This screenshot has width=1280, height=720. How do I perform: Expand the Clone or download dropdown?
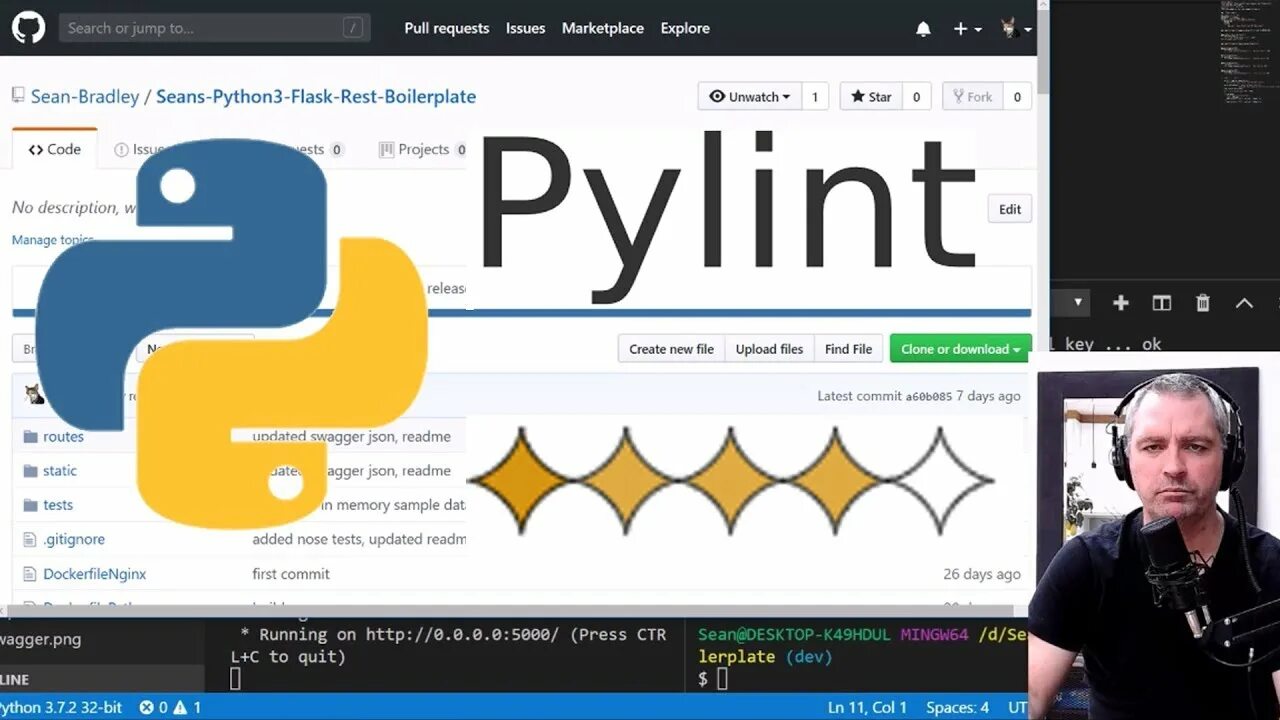click(961, 349)
